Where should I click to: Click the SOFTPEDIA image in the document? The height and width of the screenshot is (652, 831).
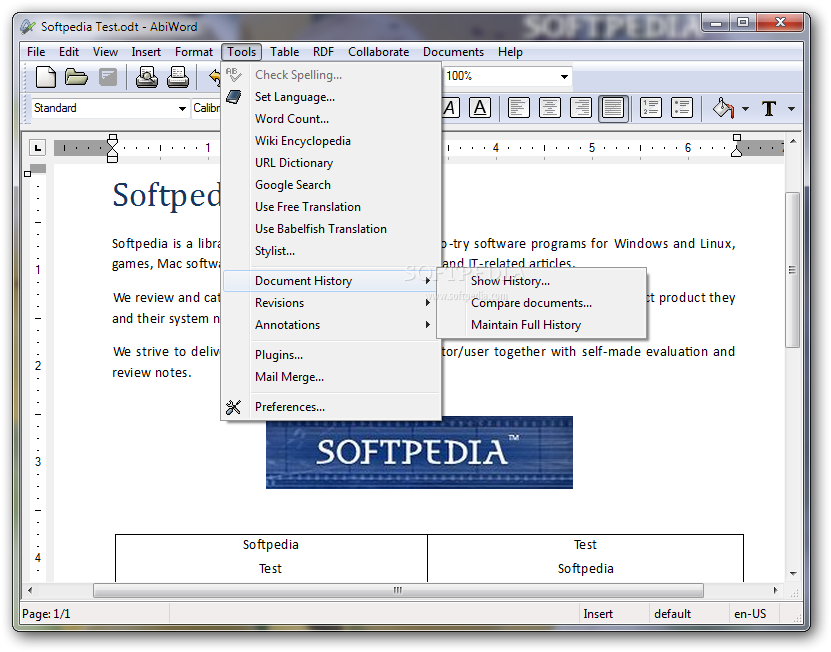pos(419,453)
